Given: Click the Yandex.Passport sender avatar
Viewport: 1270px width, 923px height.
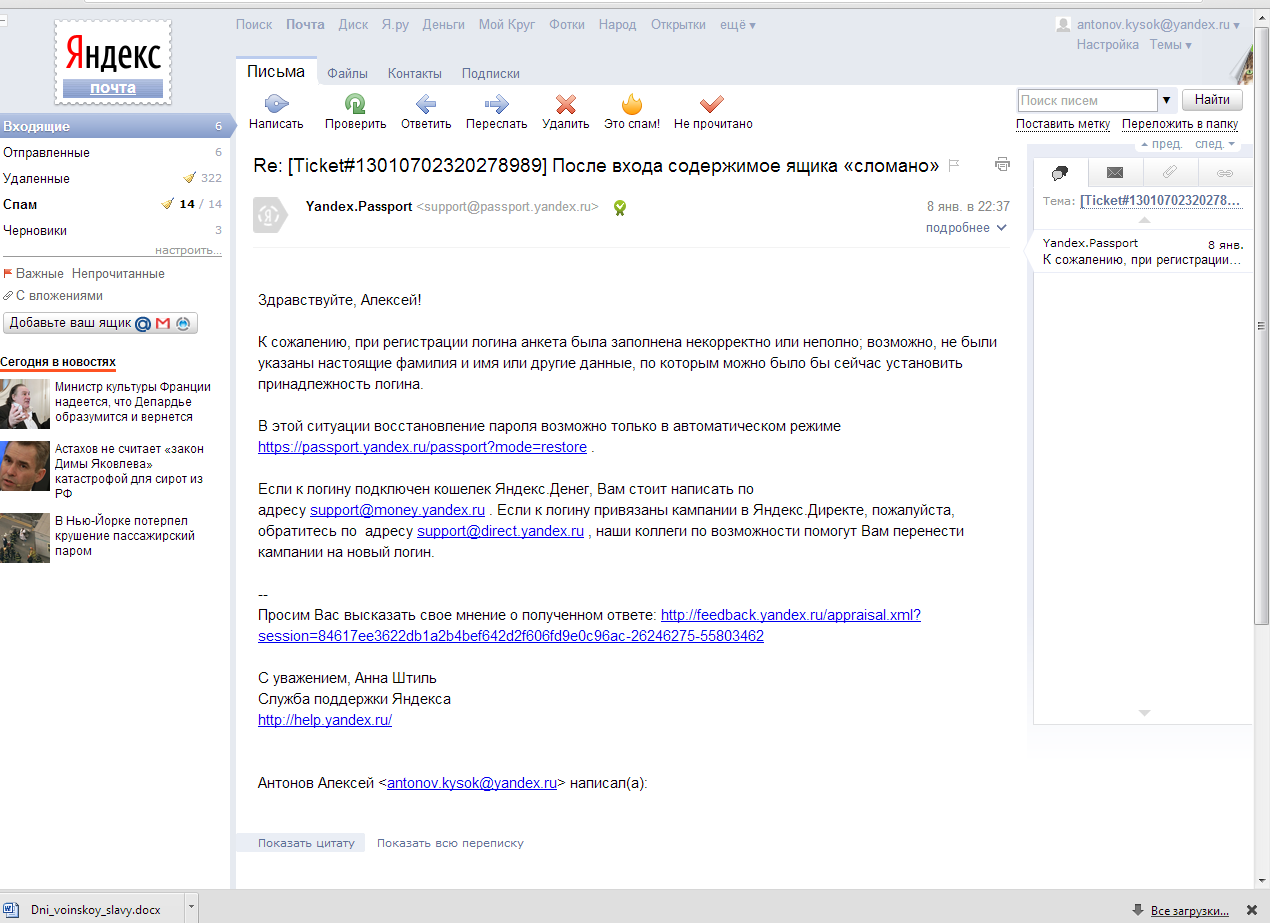Looking at the screenshot, I should coord(270,215).
